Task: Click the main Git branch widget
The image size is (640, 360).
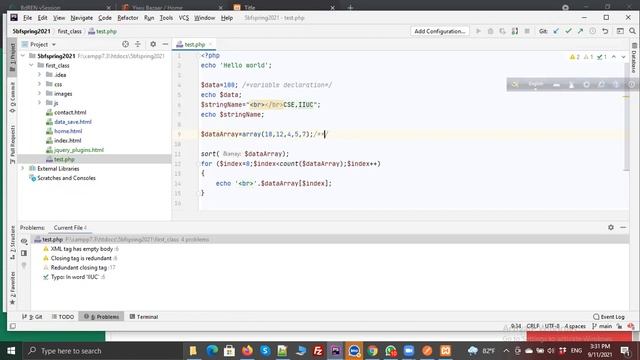Action: [x=602, y=326]
